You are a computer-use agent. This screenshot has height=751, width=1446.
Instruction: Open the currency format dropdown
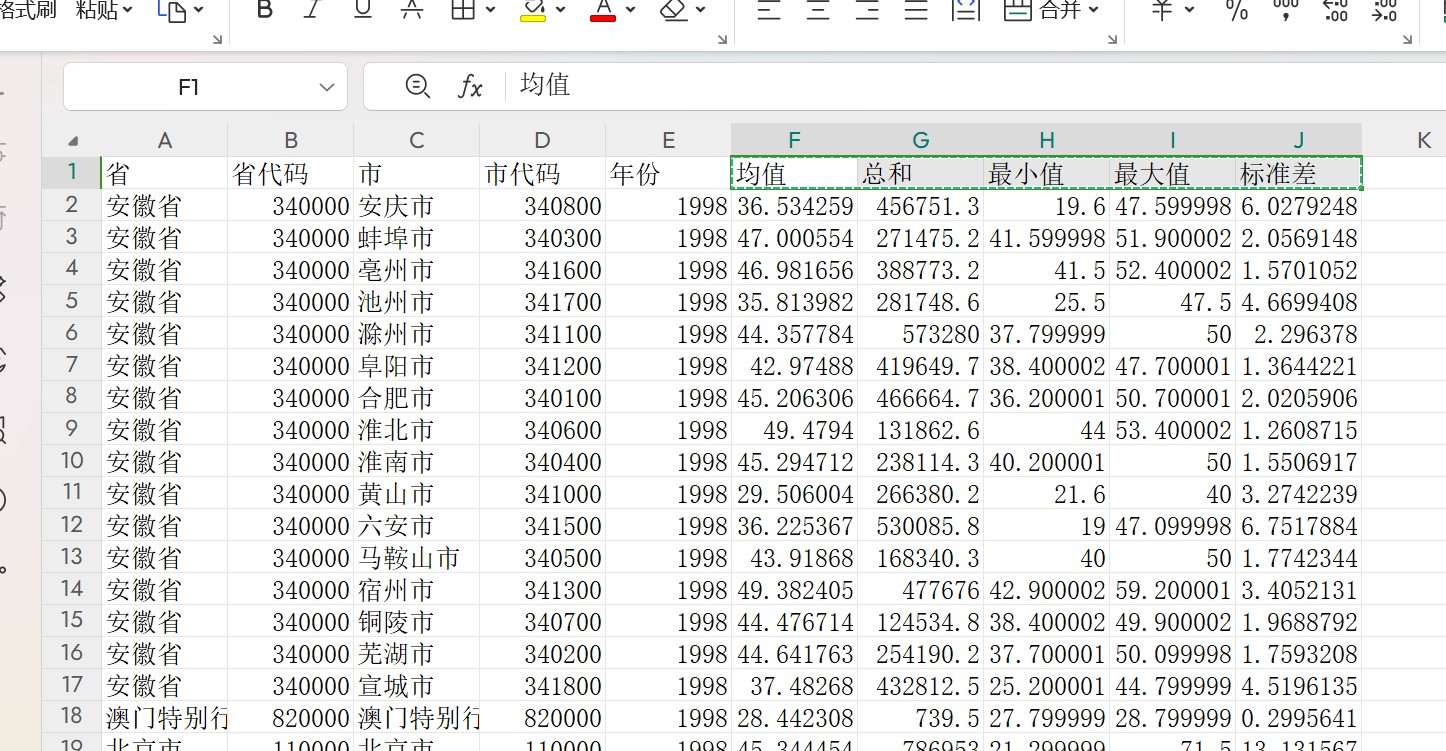coord(1189,10)
